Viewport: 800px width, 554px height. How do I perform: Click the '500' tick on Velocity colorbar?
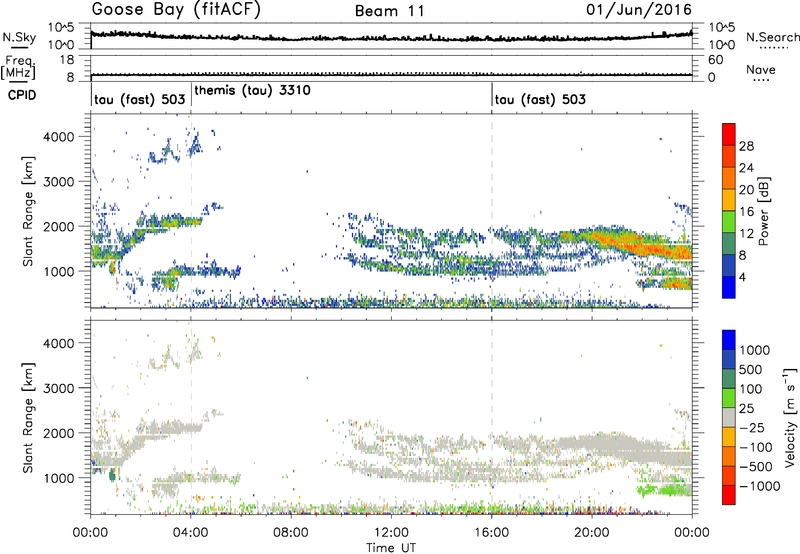(x=750, y=369)
